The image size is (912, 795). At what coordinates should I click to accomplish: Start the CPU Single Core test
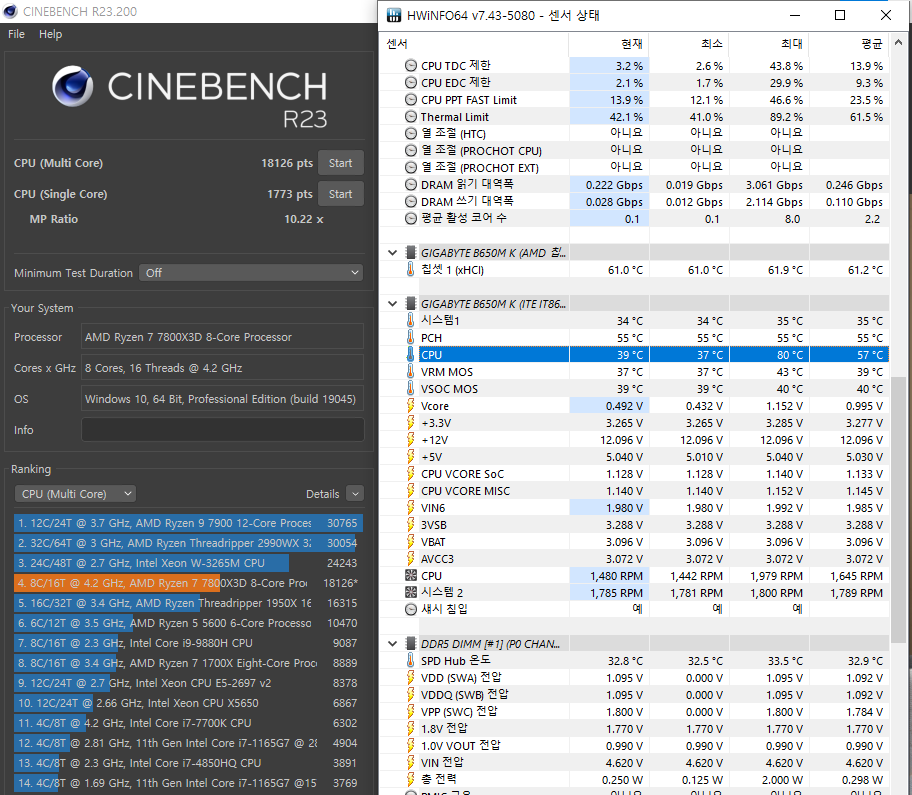point(340,194)
